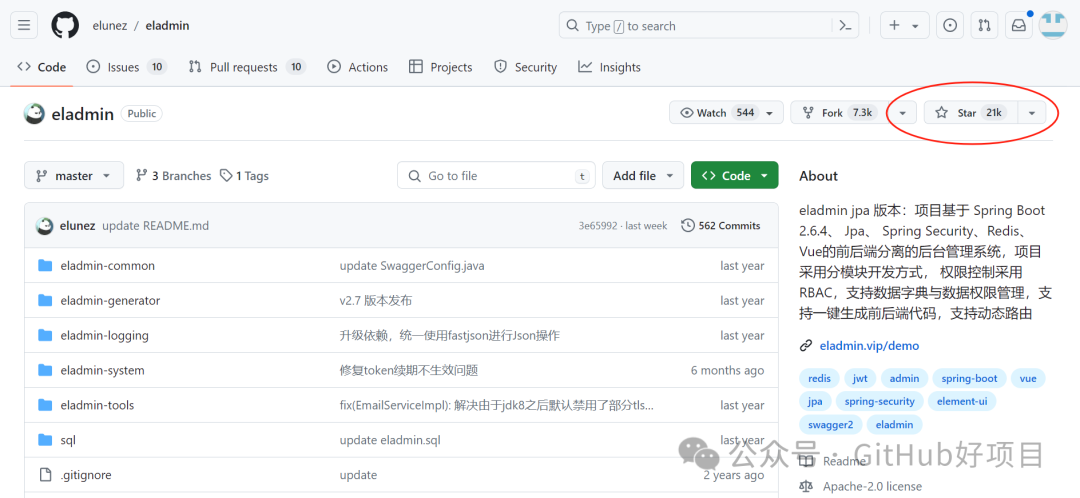This screenshot has height=498, width=1080.
Task: Select the redis topic tag
Action: [x=819, y=378]
